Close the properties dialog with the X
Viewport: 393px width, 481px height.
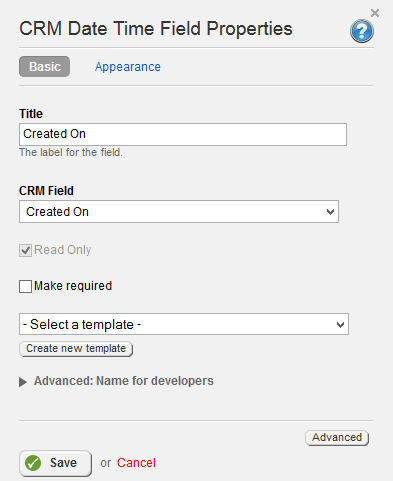pyautogui.click(x=375, y=13)
